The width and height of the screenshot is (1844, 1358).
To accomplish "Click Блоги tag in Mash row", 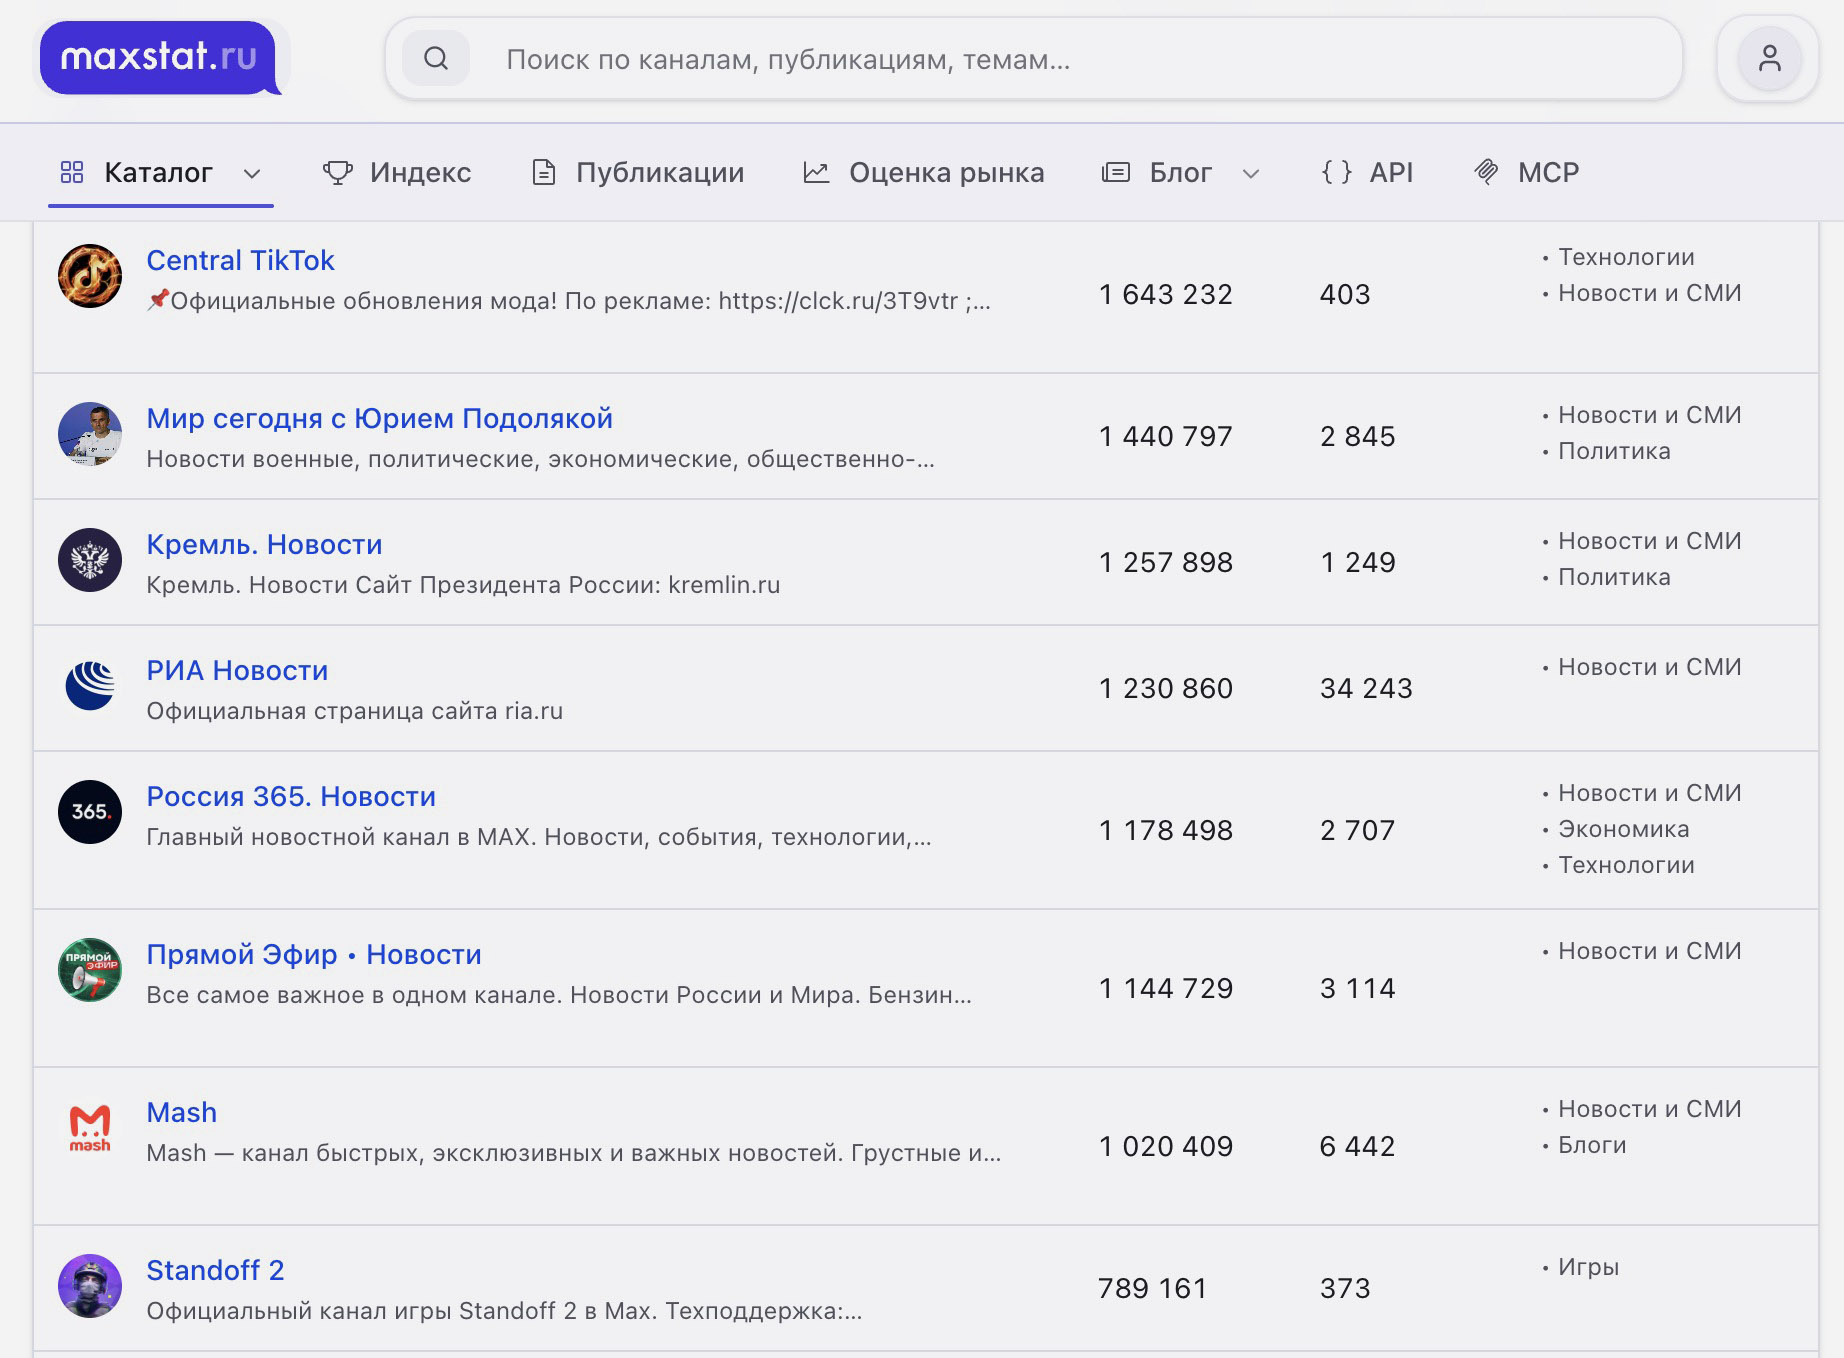I will pos(1592,1145).
